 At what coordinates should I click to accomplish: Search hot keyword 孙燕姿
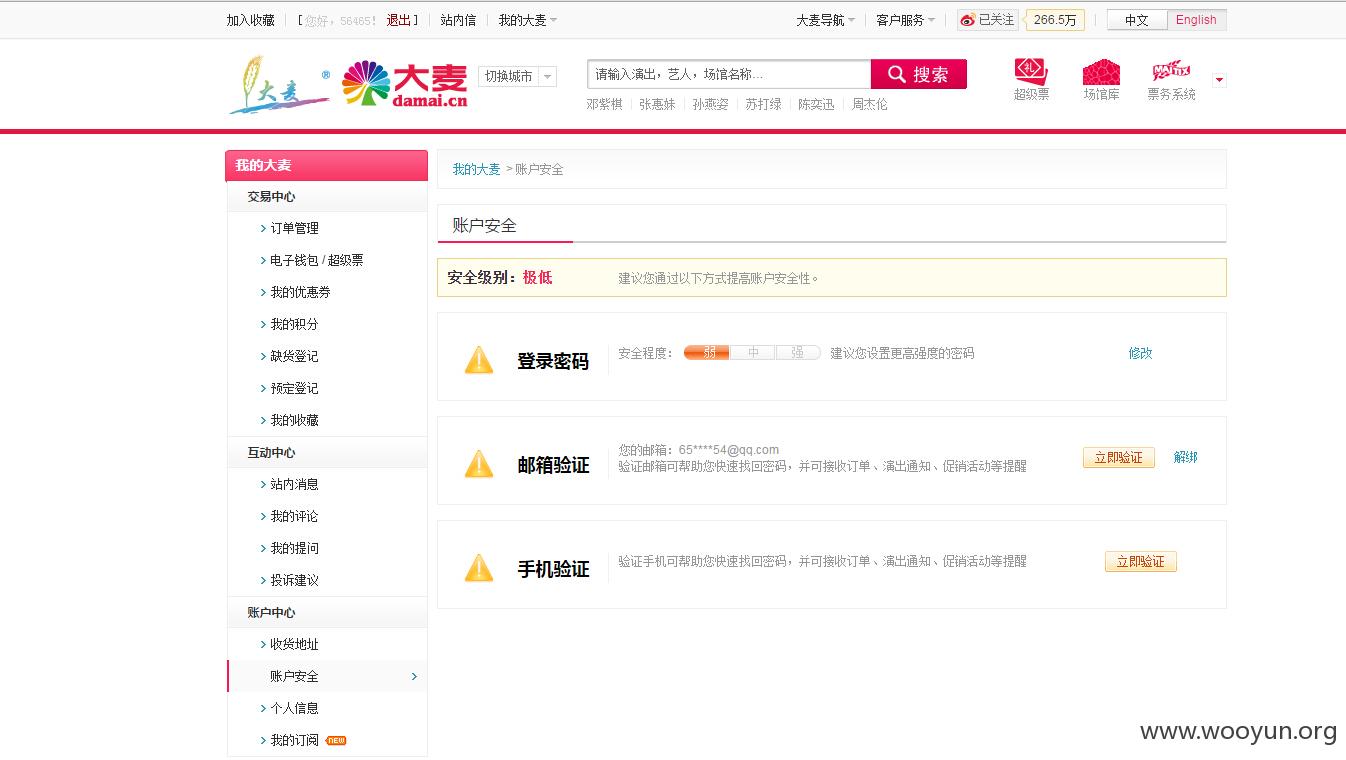[x=711, y=104]
